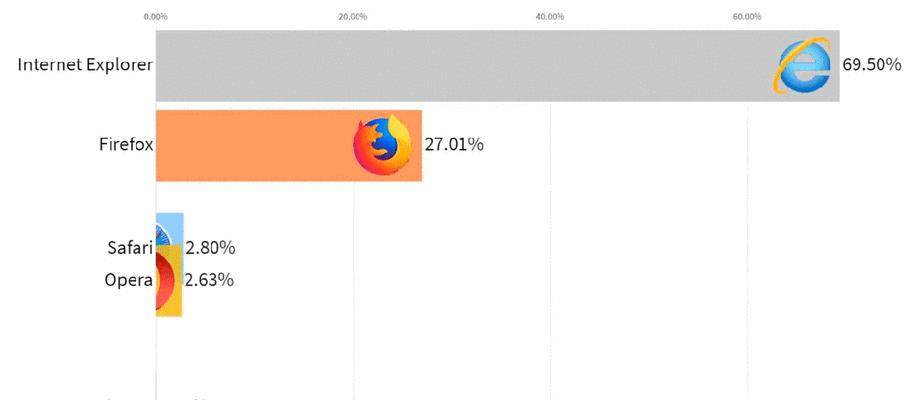This screenshot has width=917, height=400.
Task: Select the yellow Opera bar
Action: pyautogui.click(x=169, y=281)
